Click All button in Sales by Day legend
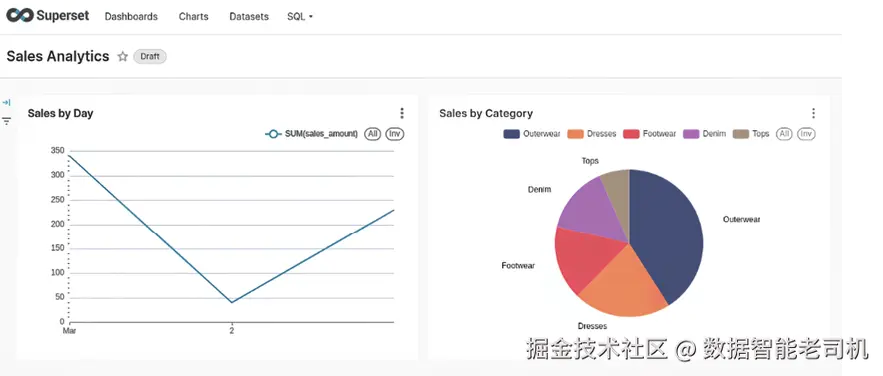Image resolution: width=883 pixels, height=376 pixels. point(372,134)
